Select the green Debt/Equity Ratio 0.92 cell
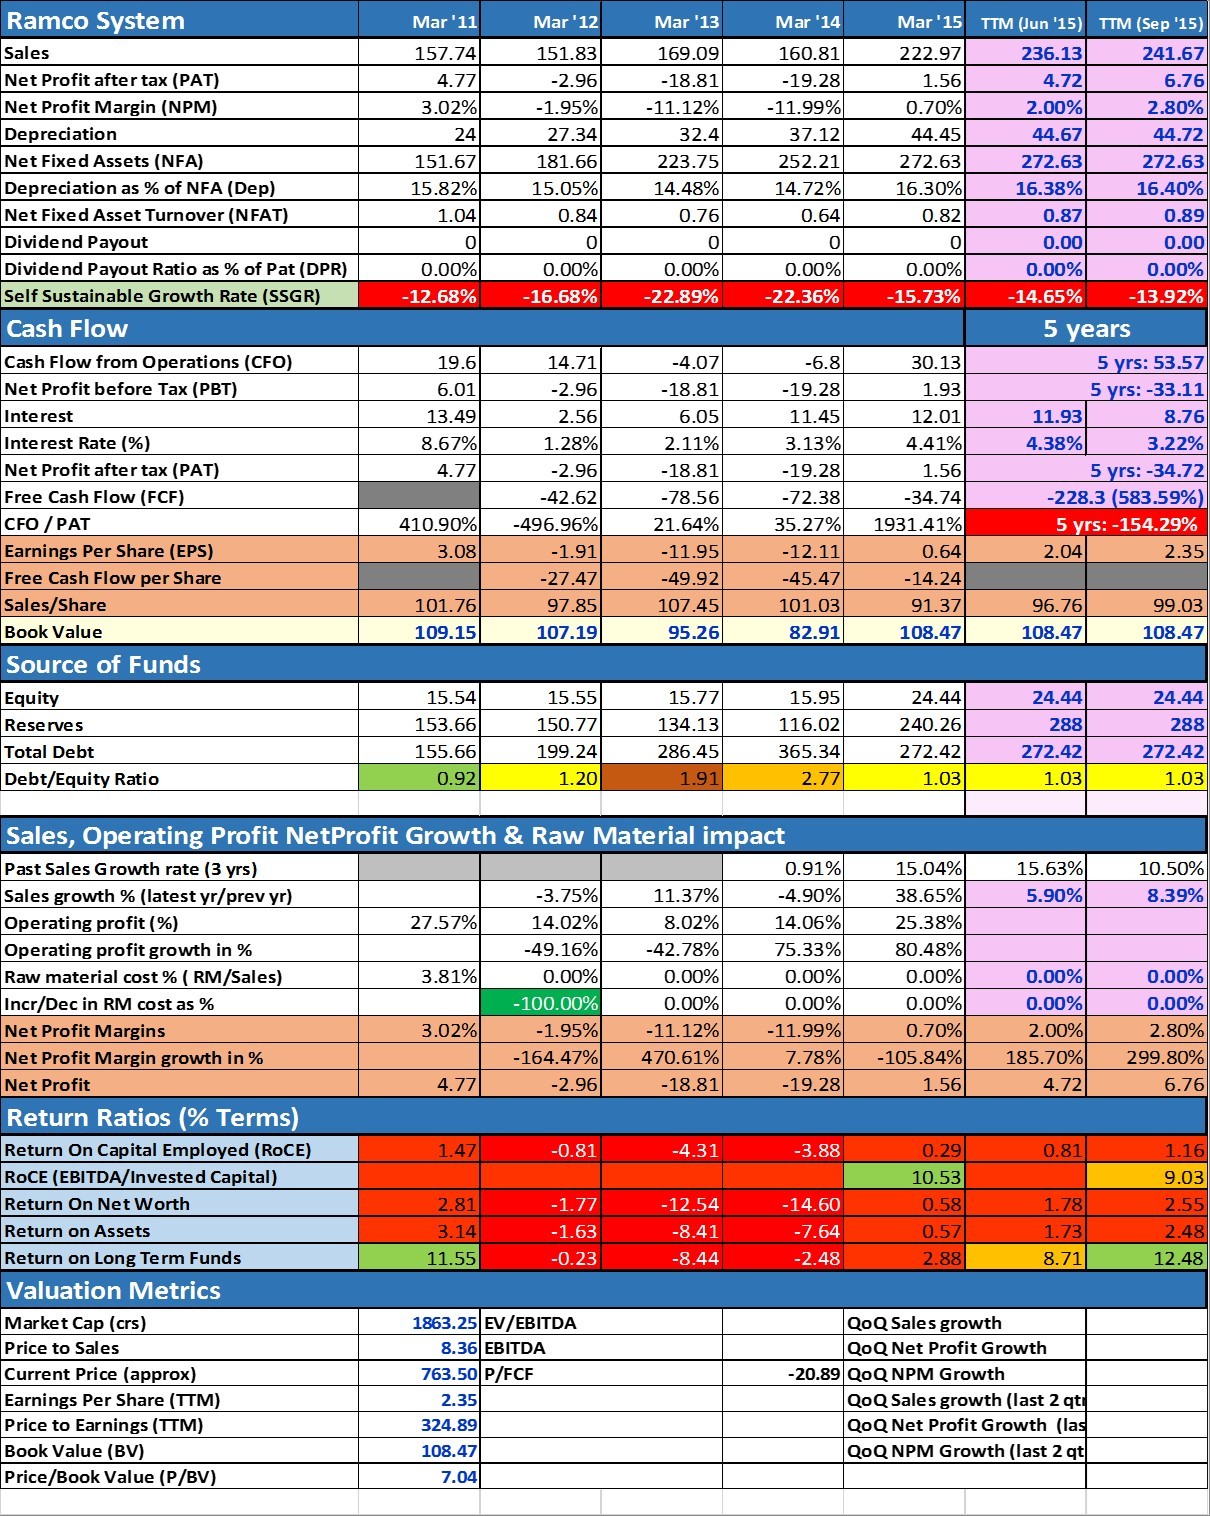The height and width of the screenshot is (1516, 1210). [420, 779]
